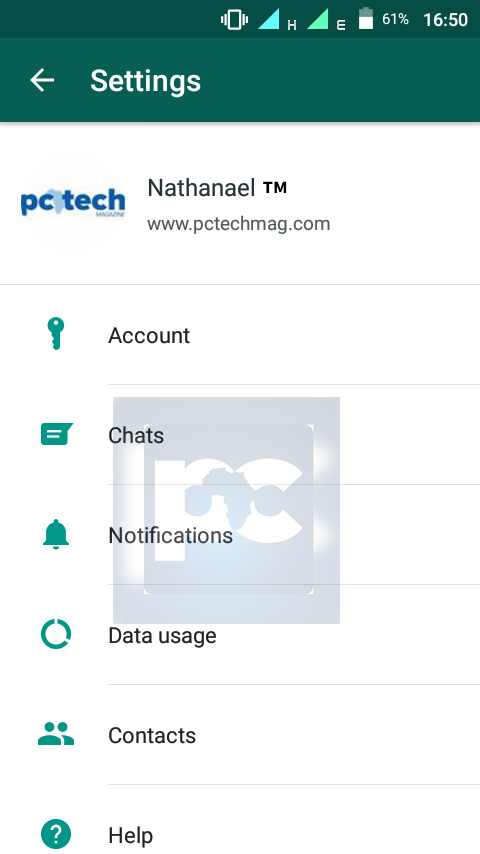Image resolution: width=480 pixels, height=854 pixels.
Task: Open Data usage settings
Action: 240,635
